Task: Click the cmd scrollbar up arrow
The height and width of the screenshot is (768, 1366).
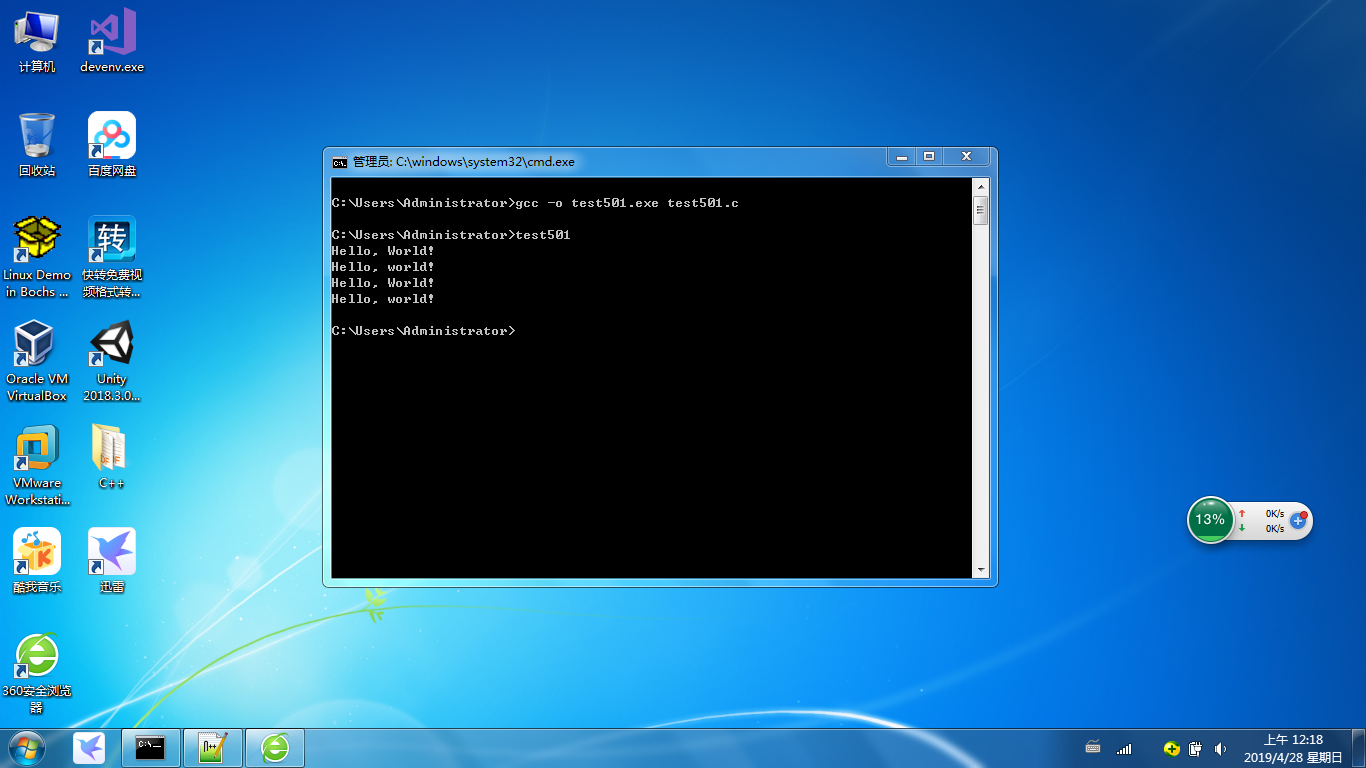Action: click(x=981, y=187)
